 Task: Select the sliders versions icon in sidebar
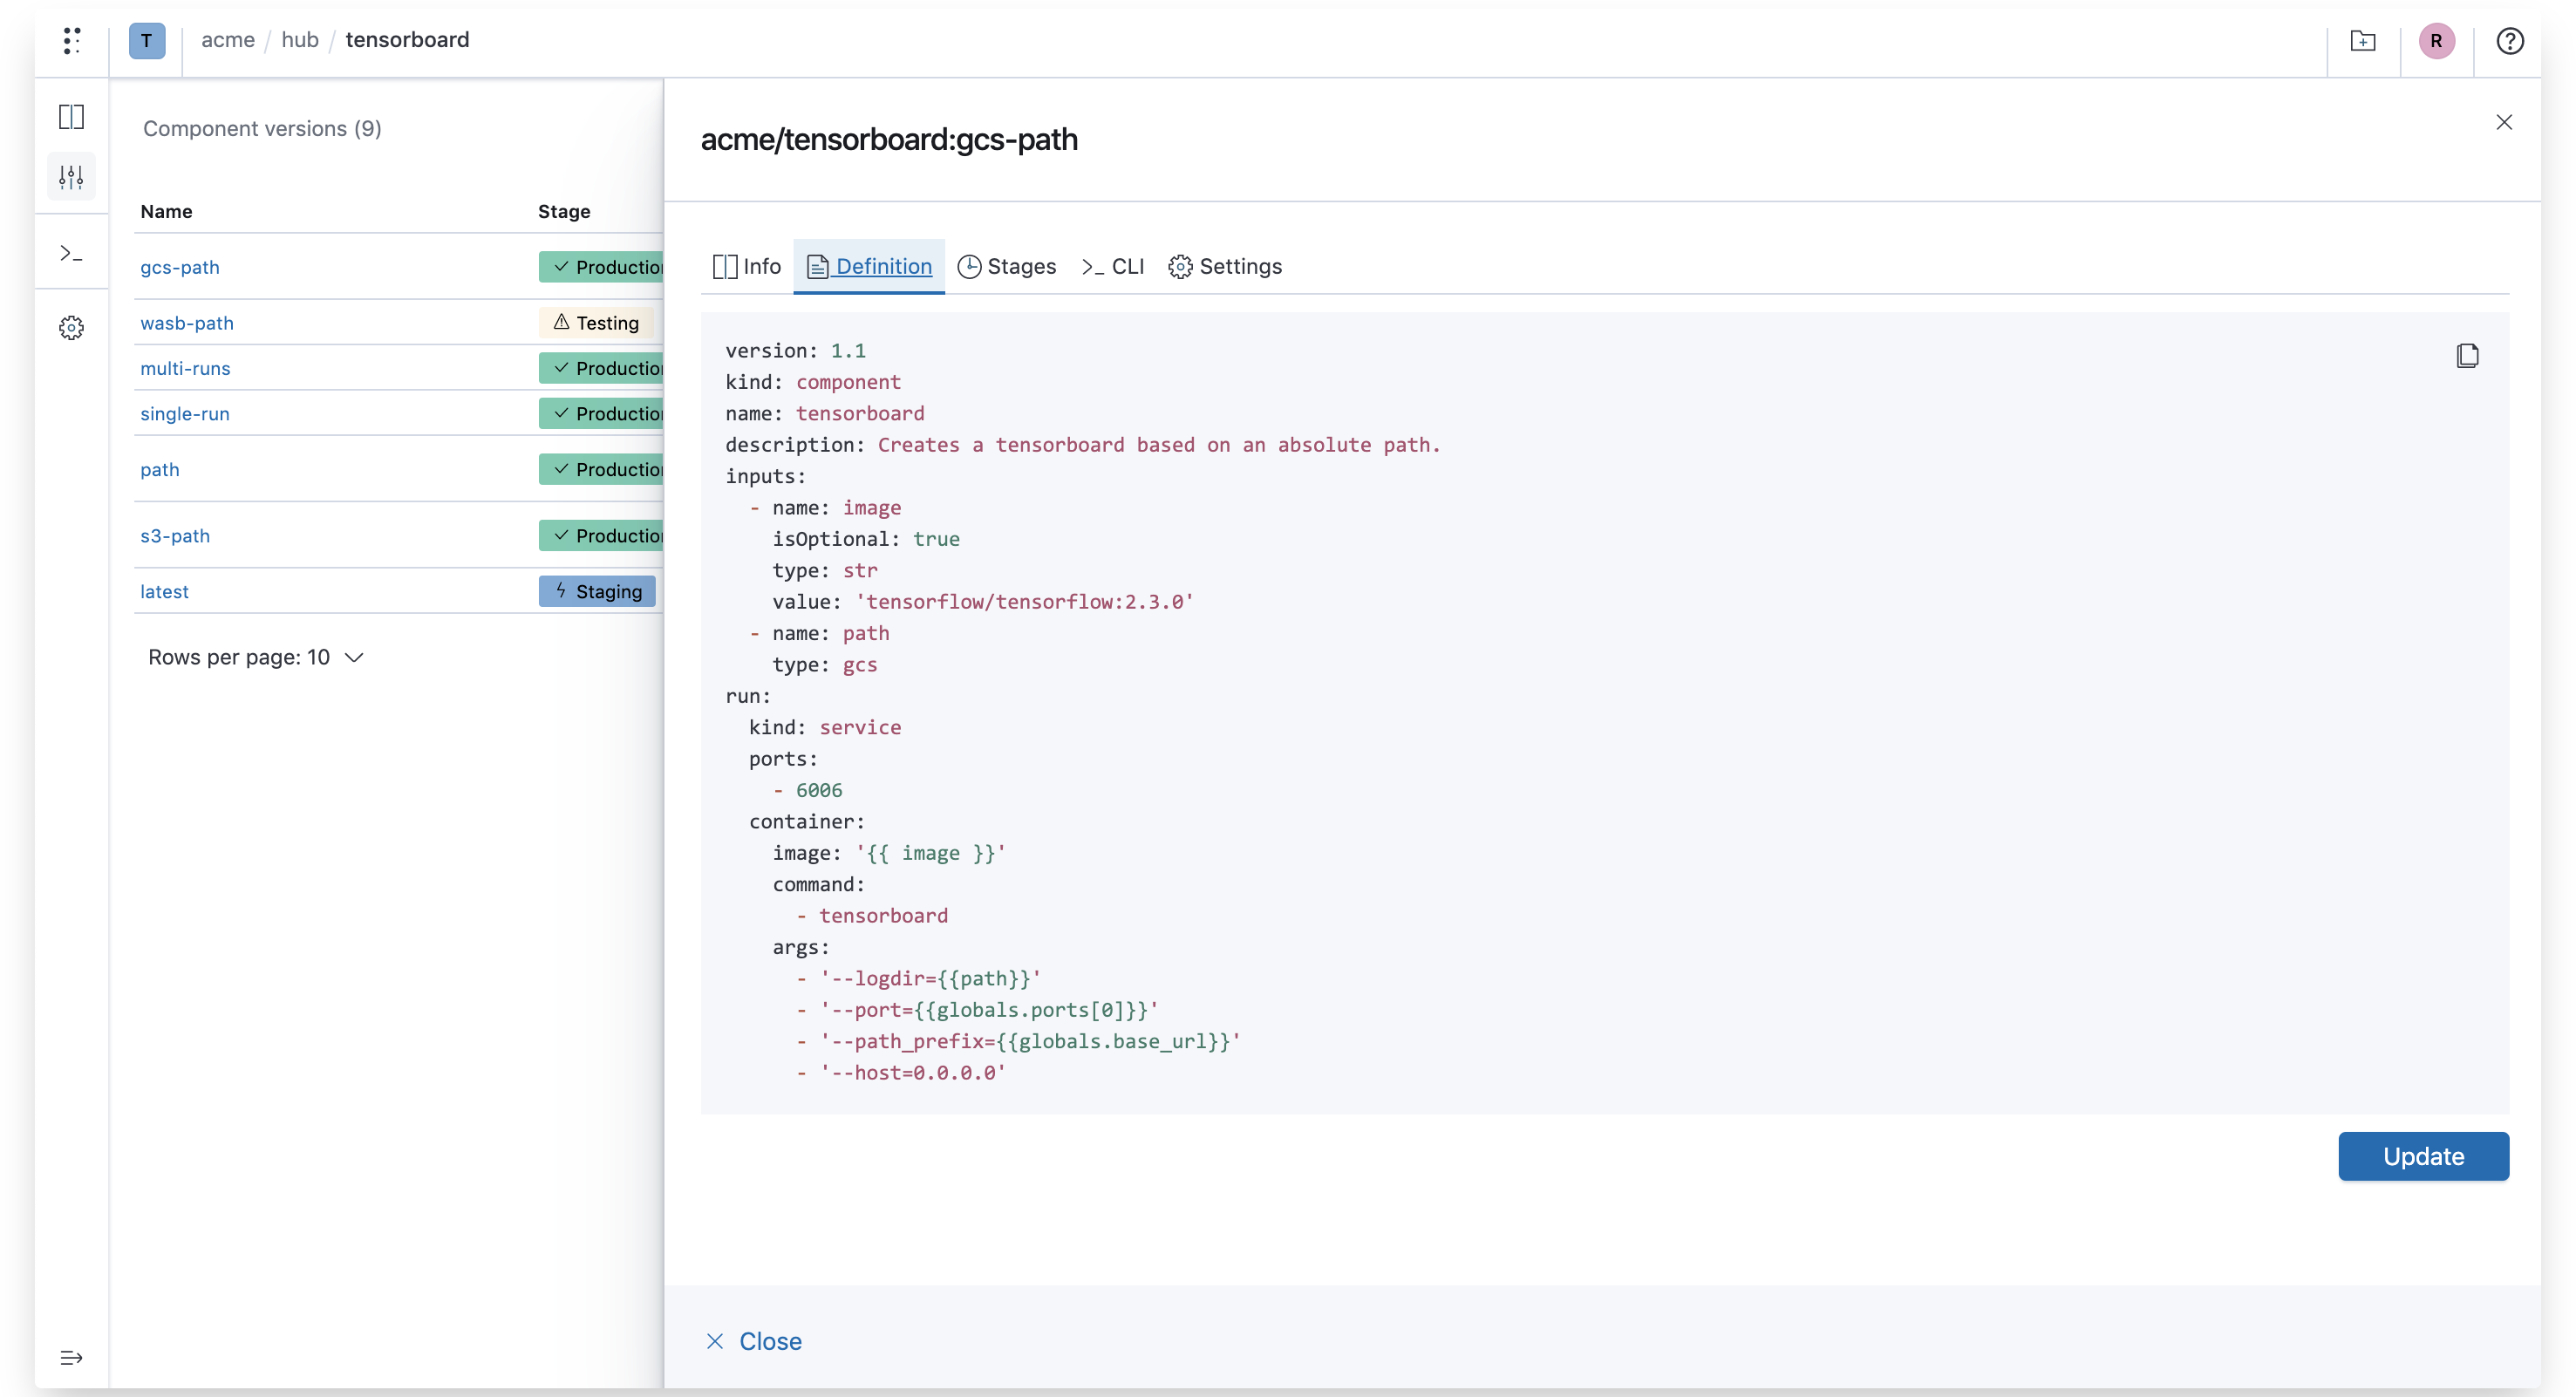pos(71,177)
